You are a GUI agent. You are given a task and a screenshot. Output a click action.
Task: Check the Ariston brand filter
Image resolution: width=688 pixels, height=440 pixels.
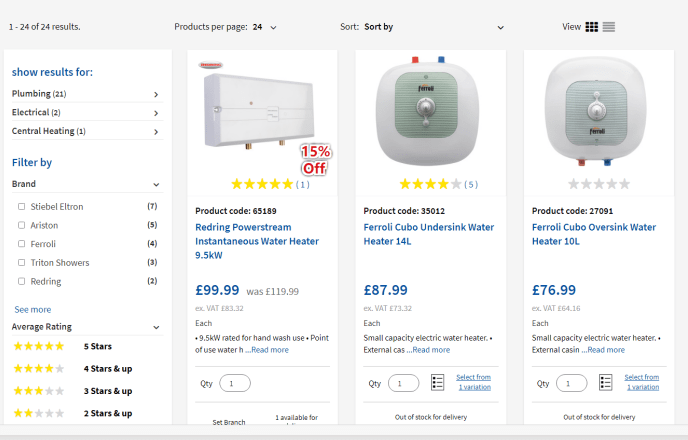pos(22,225)
